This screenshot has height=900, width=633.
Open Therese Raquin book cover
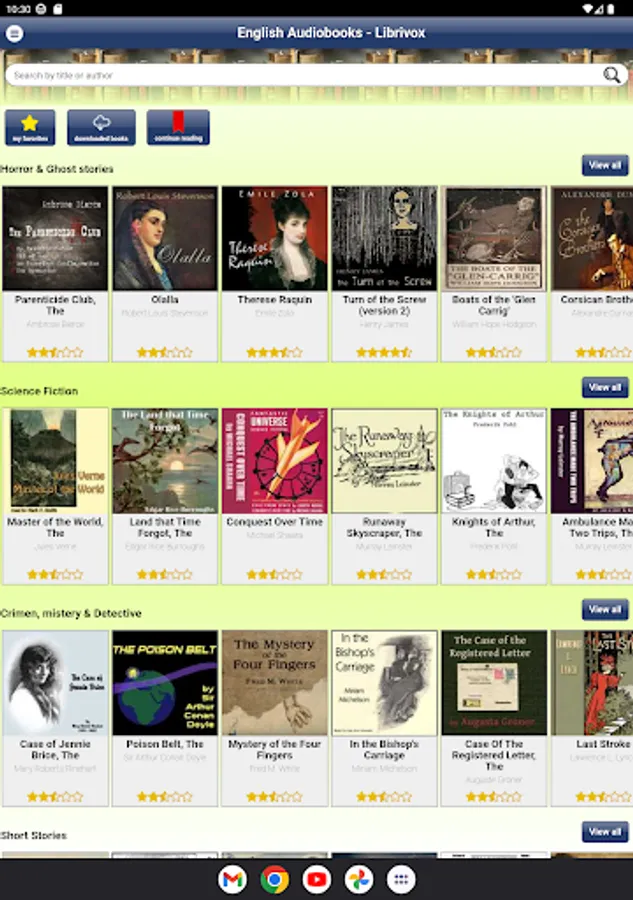point(274,238)
